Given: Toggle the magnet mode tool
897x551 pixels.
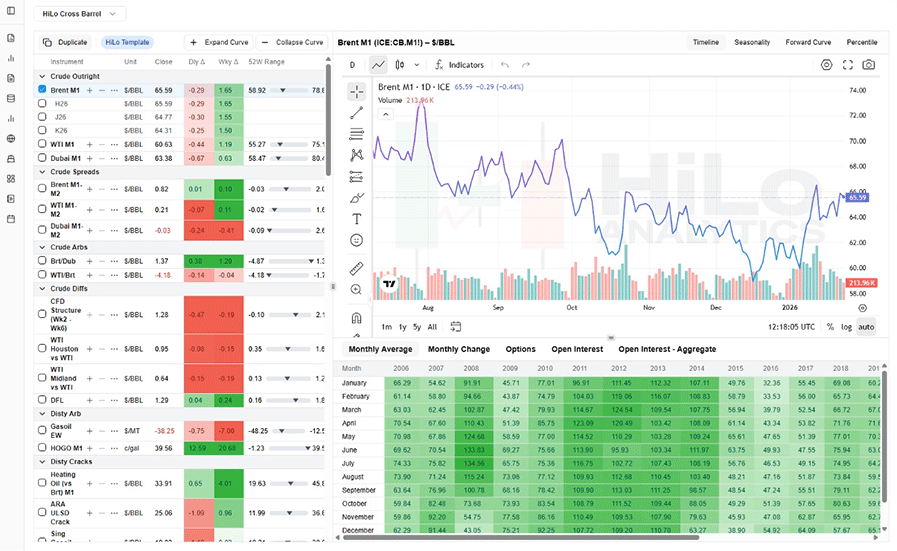Looking at the screenshot, I should (x=356, y=318).
